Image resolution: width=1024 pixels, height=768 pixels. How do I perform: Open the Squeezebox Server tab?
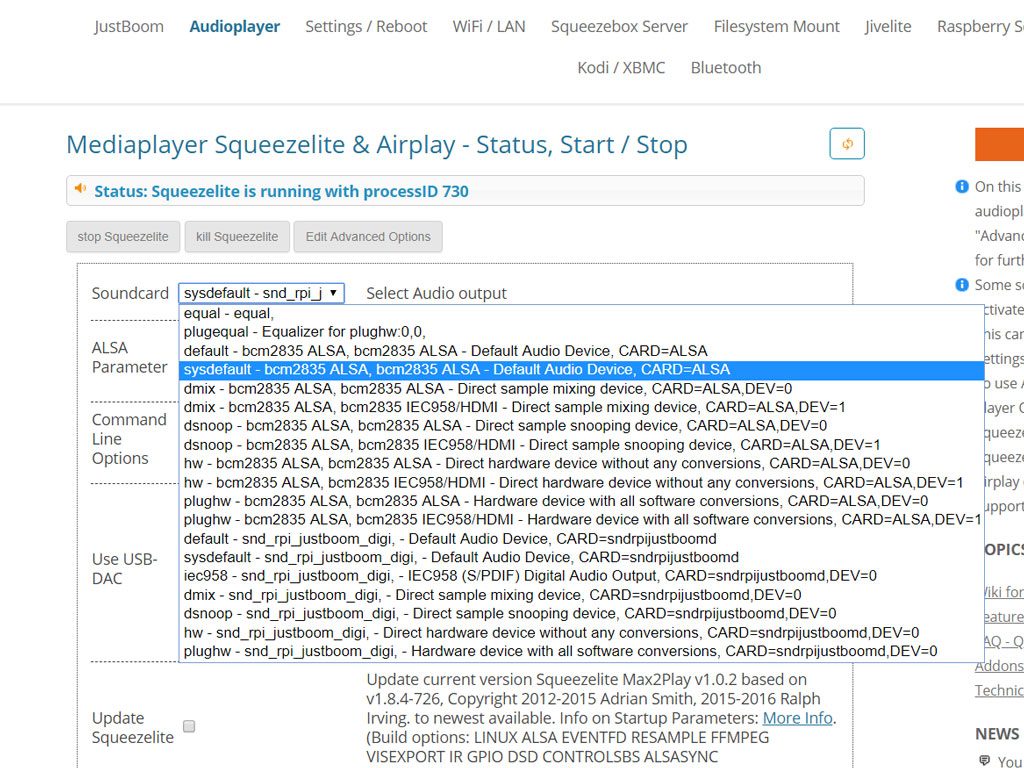tap(619, 27)
